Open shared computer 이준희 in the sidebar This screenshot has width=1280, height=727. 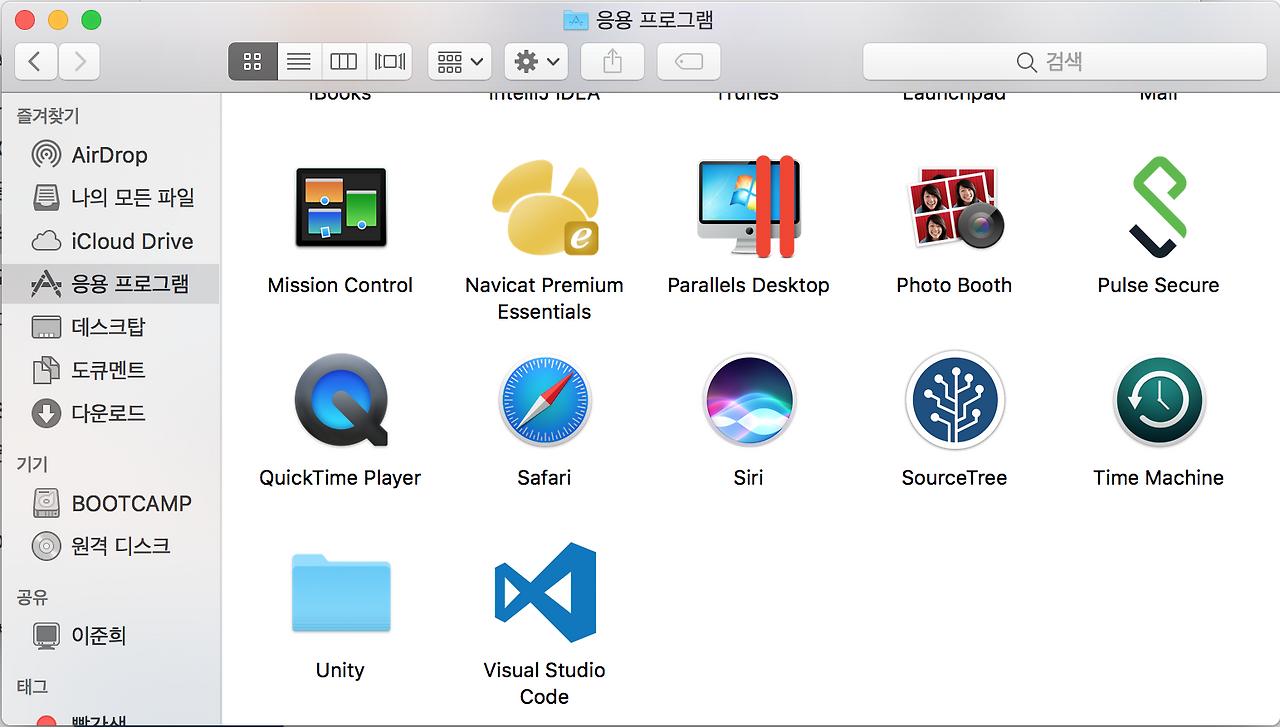coord(110,635)
